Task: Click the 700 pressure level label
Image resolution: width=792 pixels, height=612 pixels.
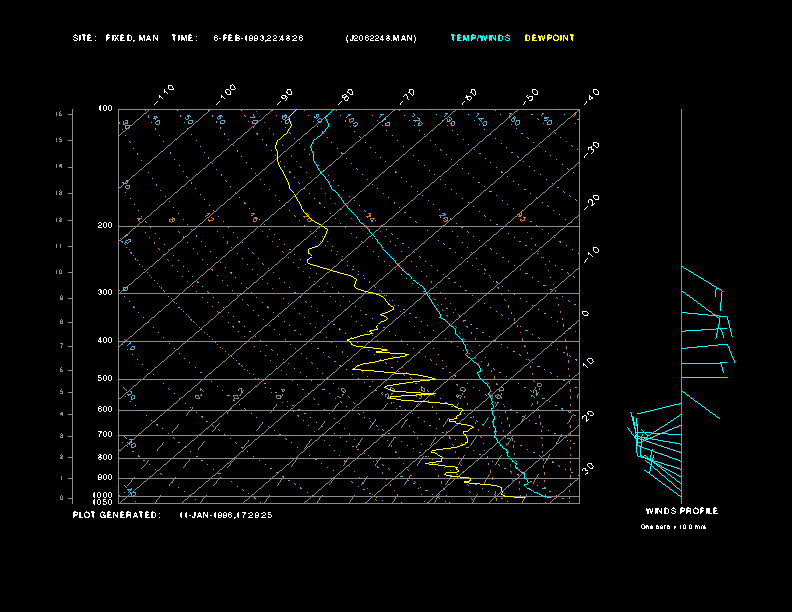Action: pos(105,435)
